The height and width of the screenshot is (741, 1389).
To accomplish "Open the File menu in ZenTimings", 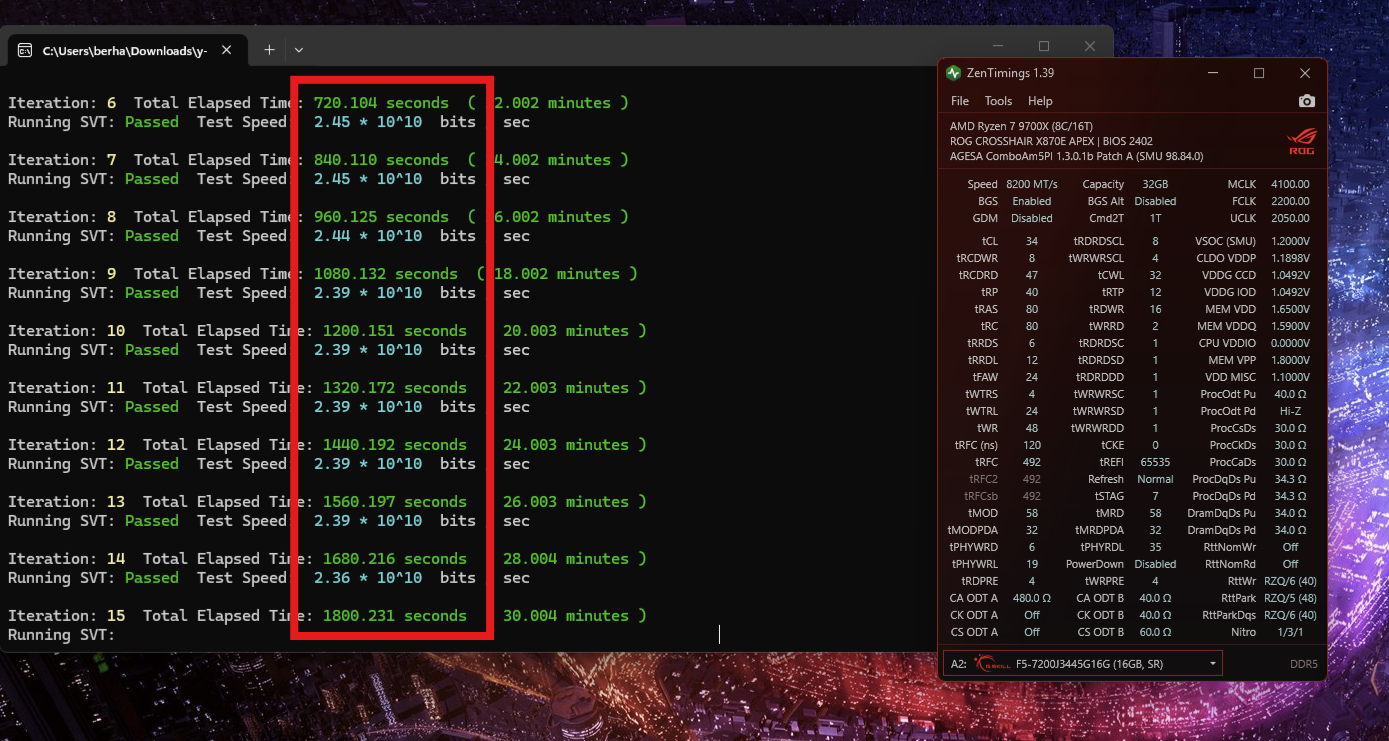I will tap(960, 101).
